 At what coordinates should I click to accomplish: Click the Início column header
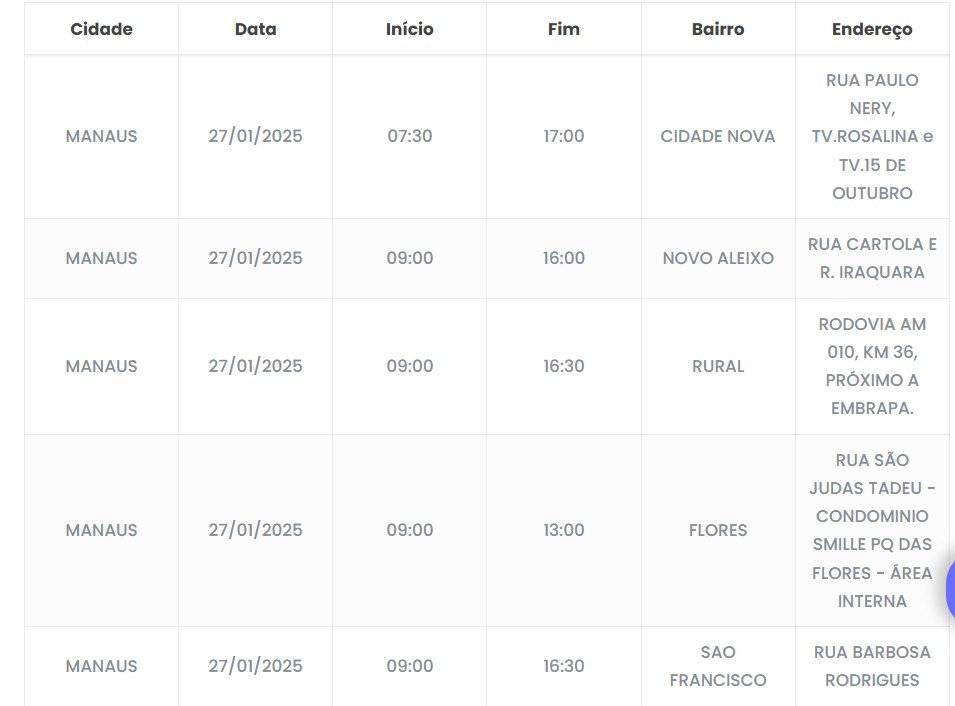pyautogui.click(x=409, y=29)
